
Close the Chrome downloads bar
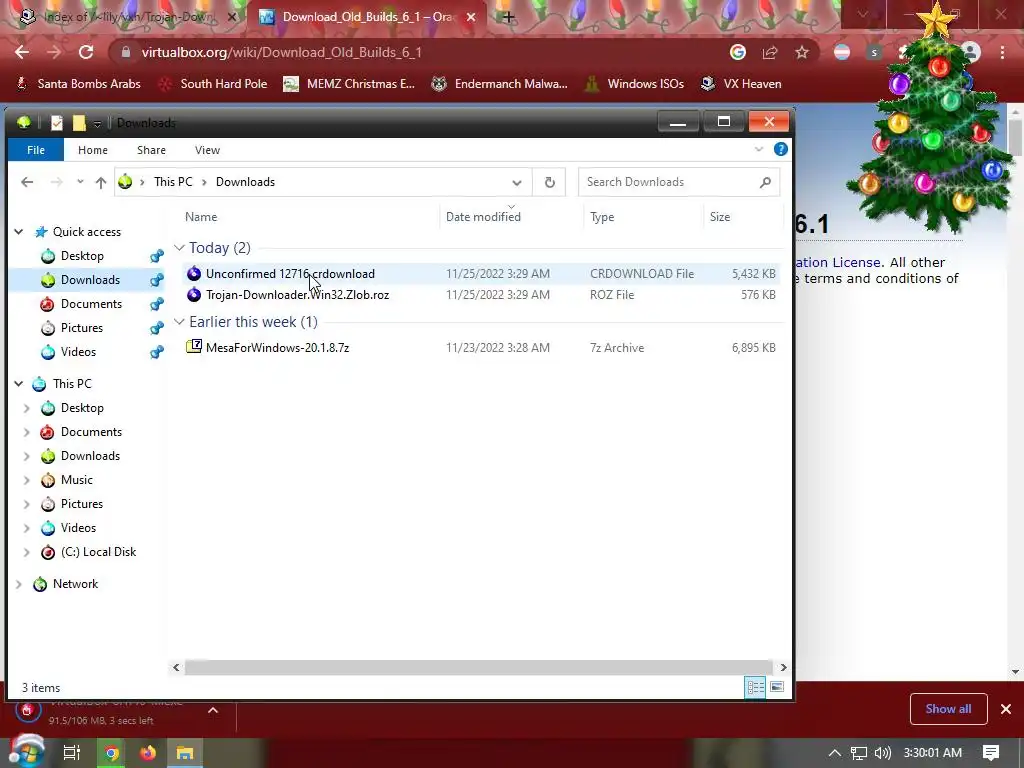tap(1006, 709)
